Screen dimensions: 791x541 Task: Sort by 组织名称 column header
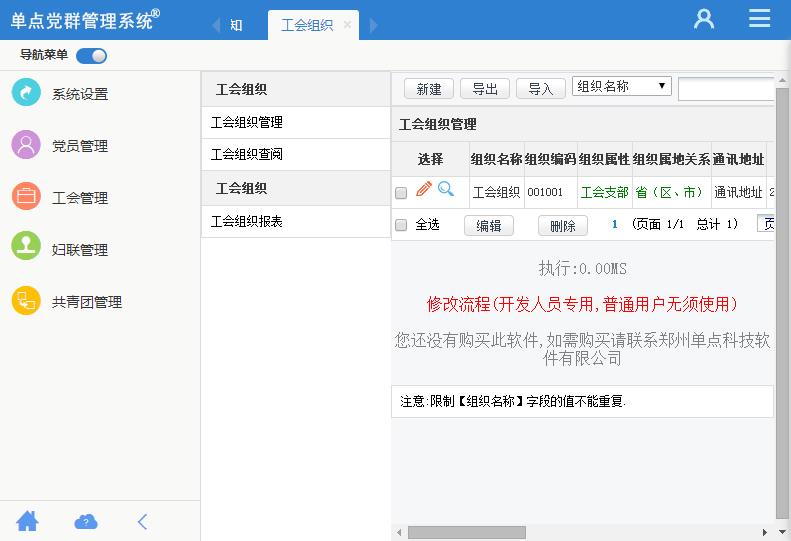click(x=496, y=159)
